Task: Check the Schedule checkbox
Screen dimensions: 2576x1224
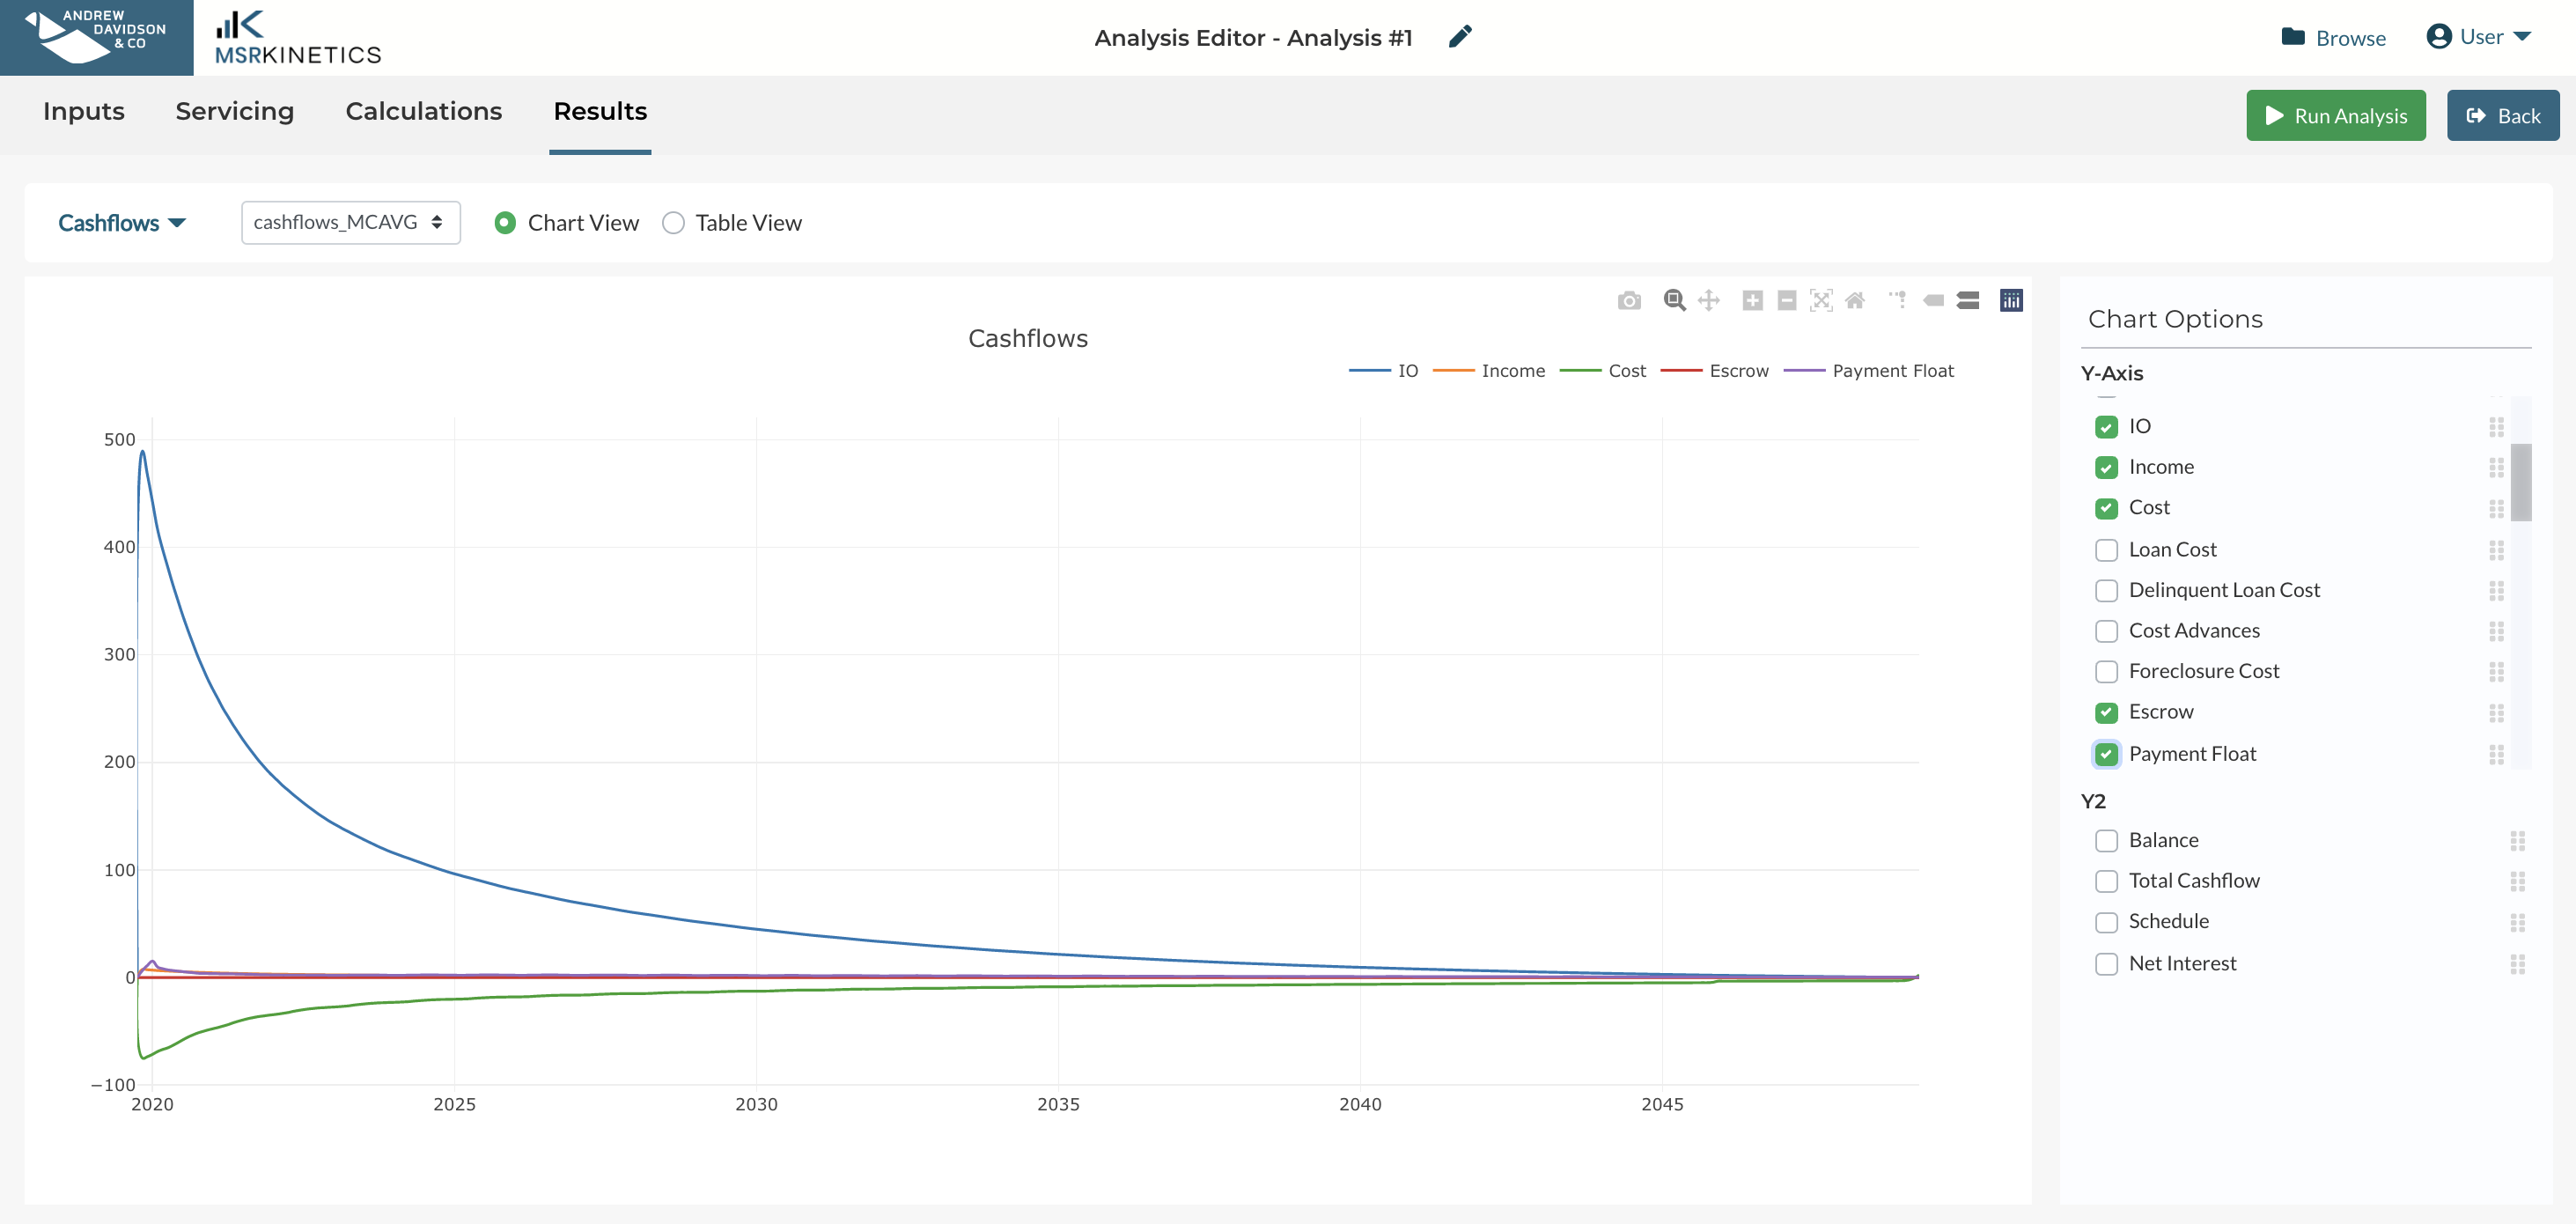Action: point(2106,922)
